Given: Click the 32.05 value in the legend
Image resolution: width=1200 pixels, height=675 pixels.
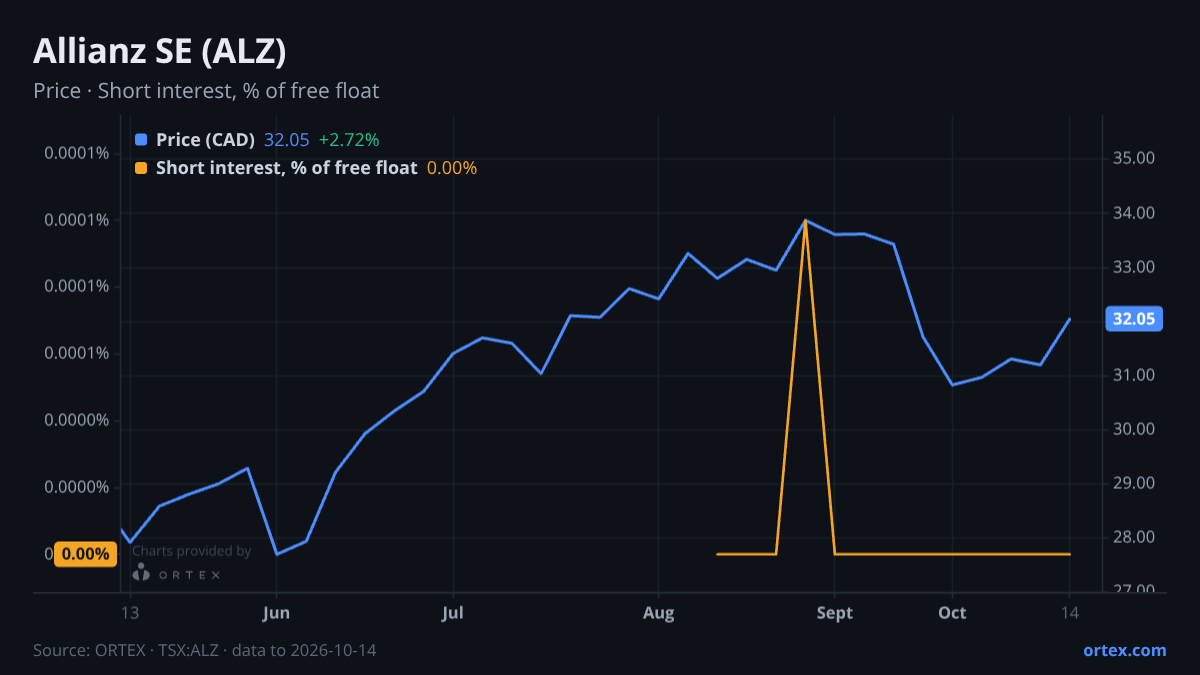Looking at the screenshot, I should [x=286, y=140].
